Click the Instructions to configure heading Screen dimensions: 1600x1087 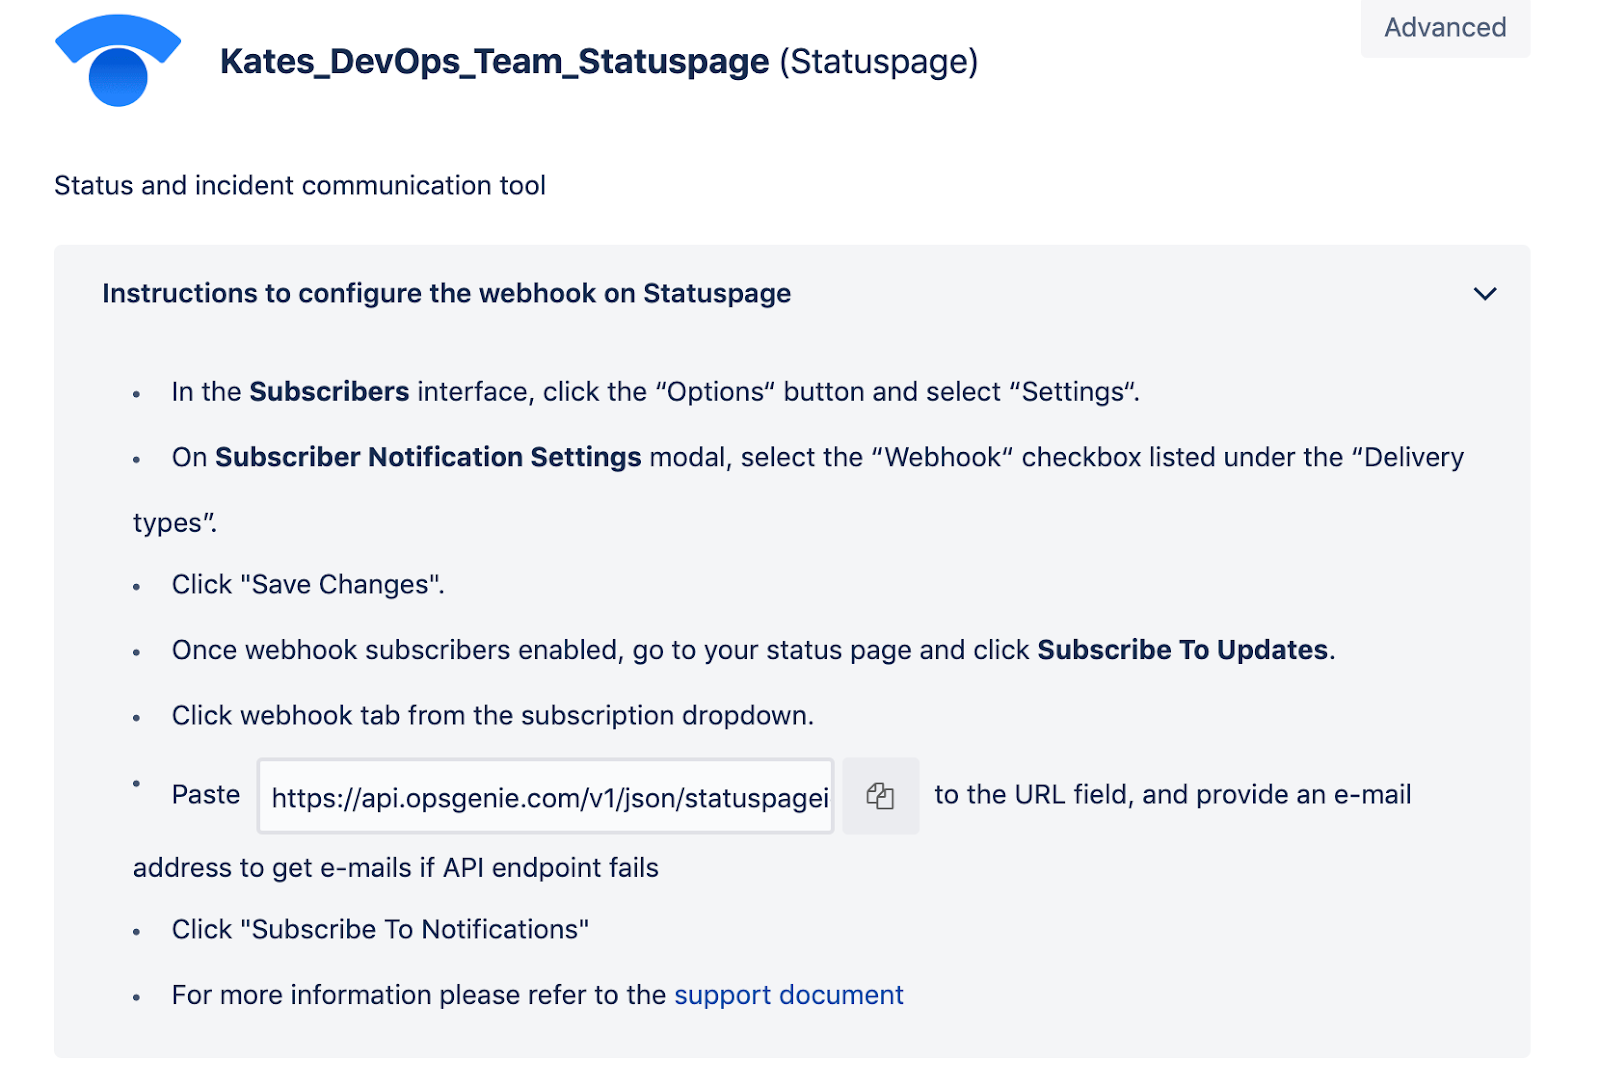(x=445, y=293)
